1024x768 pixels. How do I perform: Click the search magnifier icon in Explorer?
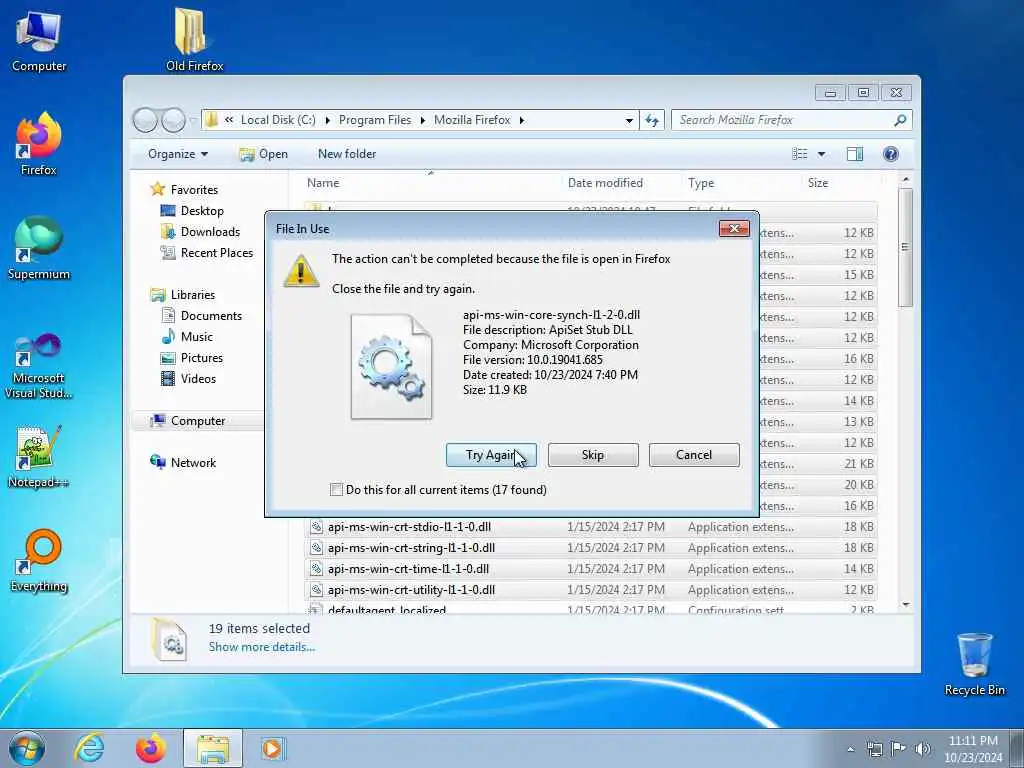coord(900,120)
